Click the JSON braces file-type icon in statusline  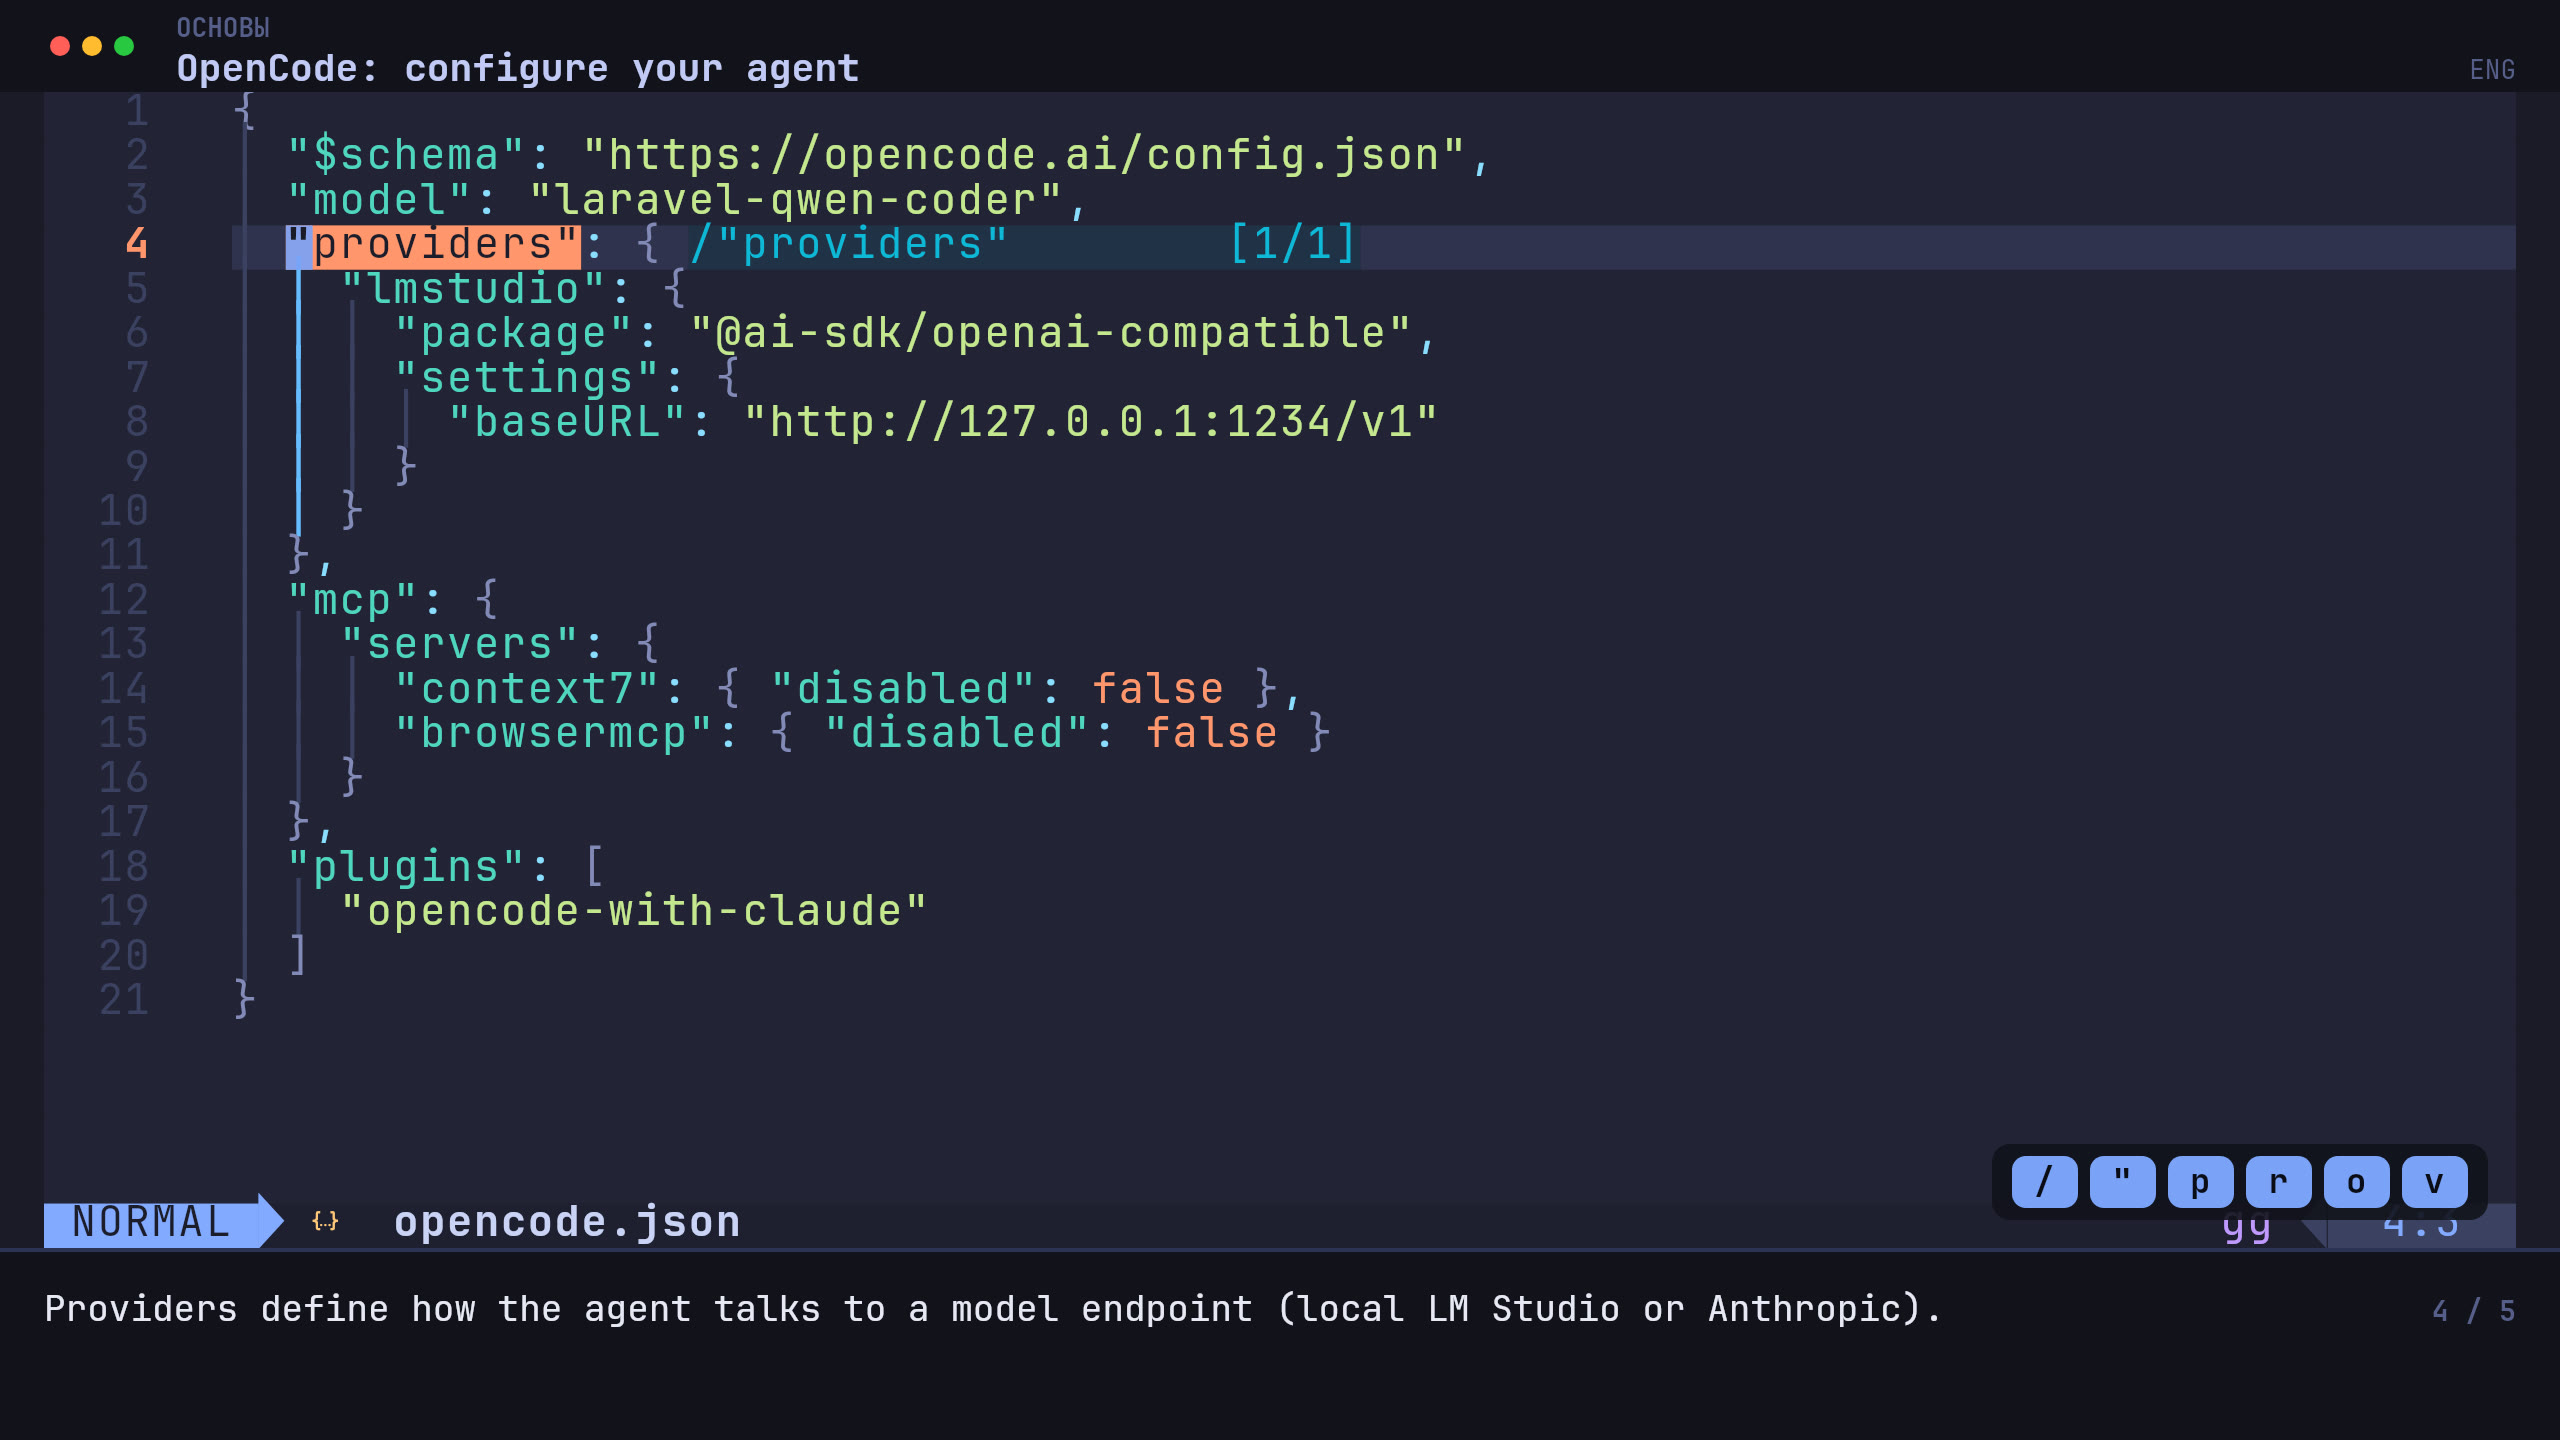pos(325,1221)
